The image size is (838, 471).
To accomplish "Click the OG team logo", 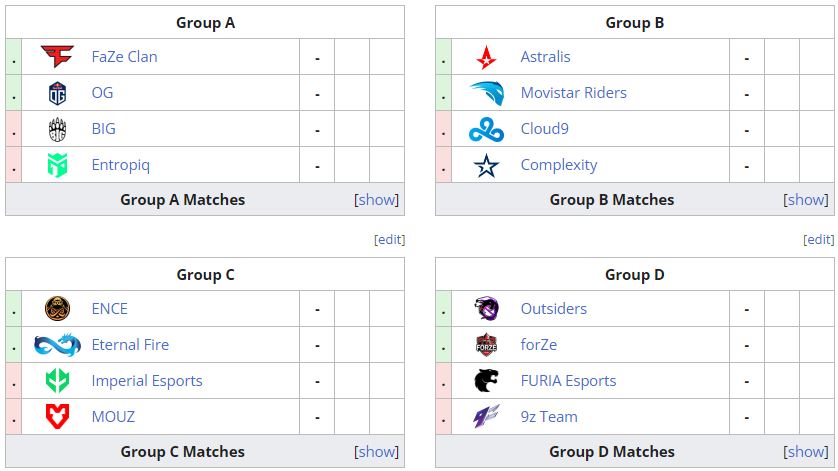I will 57,93.
